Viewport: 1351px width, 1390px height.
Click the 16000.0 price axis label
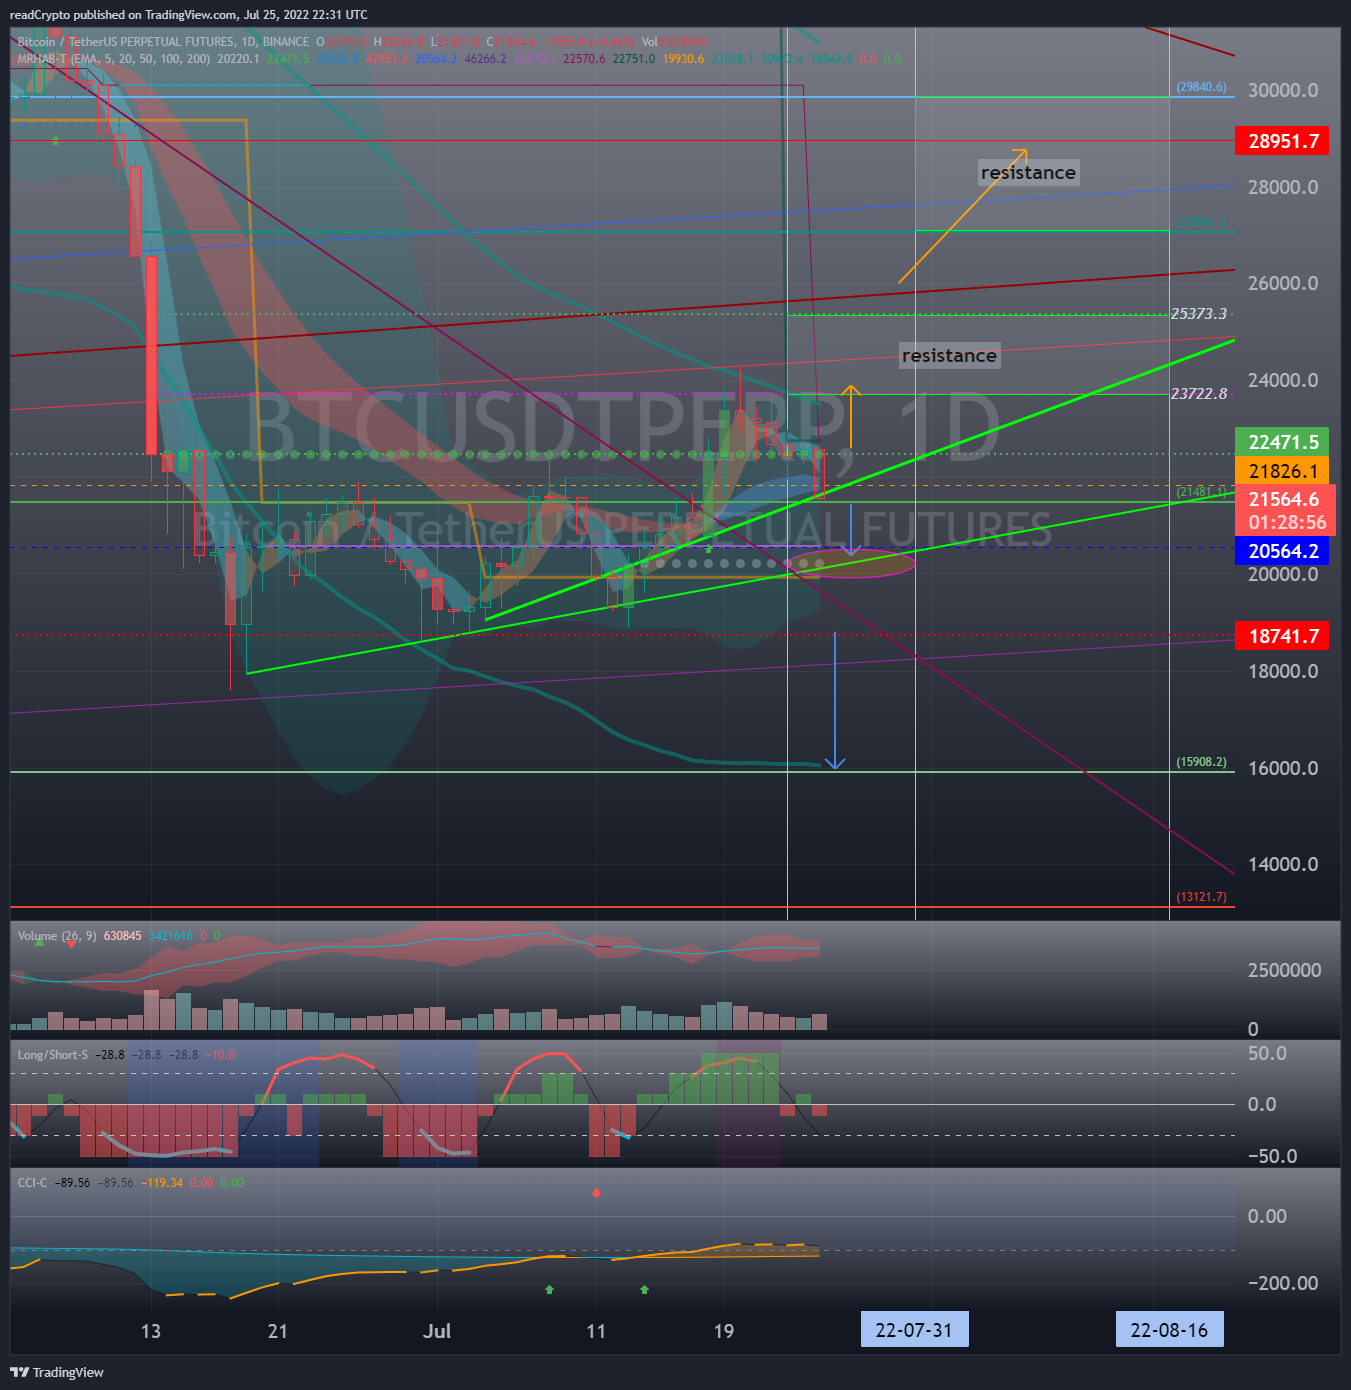pyautogui.click(x=1283, y=768)
